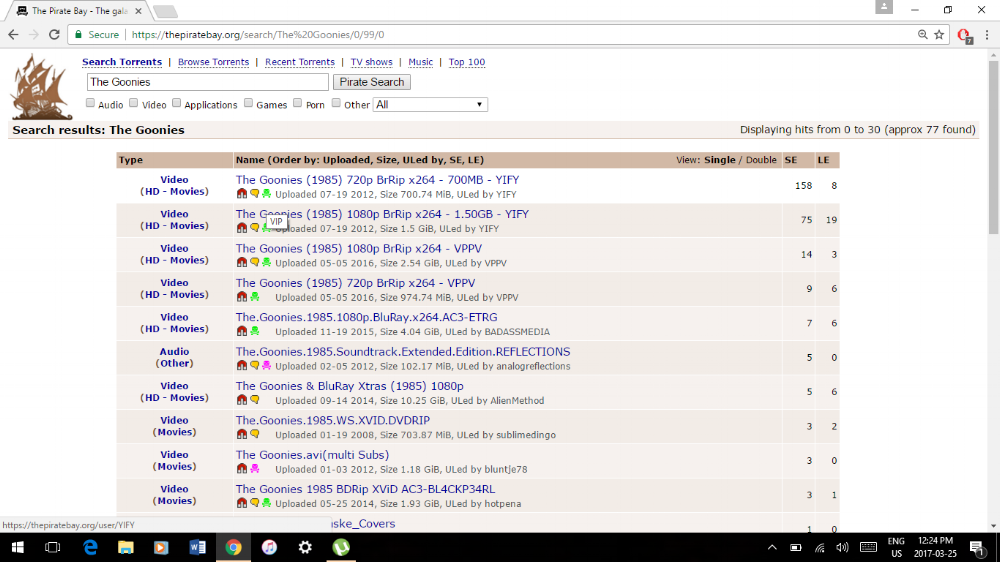Click green skull on AC3-ETRG BADASSMEDIA row

[x=254, y=332]
